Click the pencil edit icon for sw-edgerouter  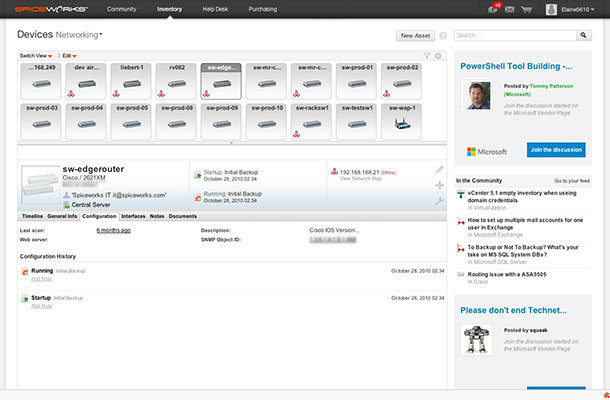(x=439, y=170)
